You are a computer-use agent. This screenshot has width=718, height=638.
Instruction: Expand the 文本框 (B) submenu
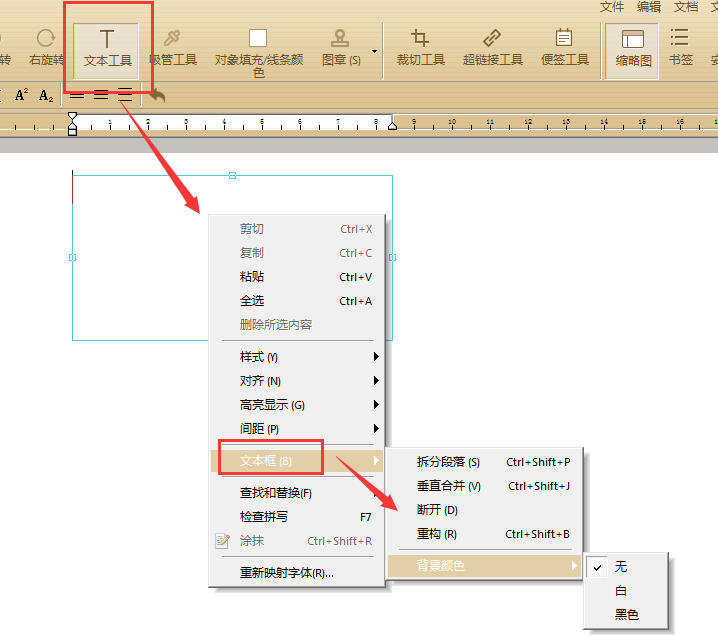[x=297, y=461]
